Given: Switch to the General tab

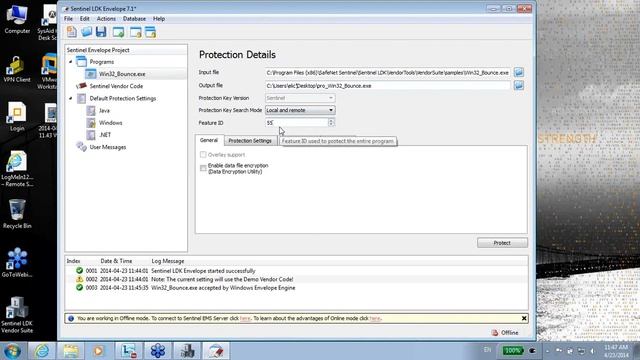Looking at the screenshot, I should (x=209, y=140).
